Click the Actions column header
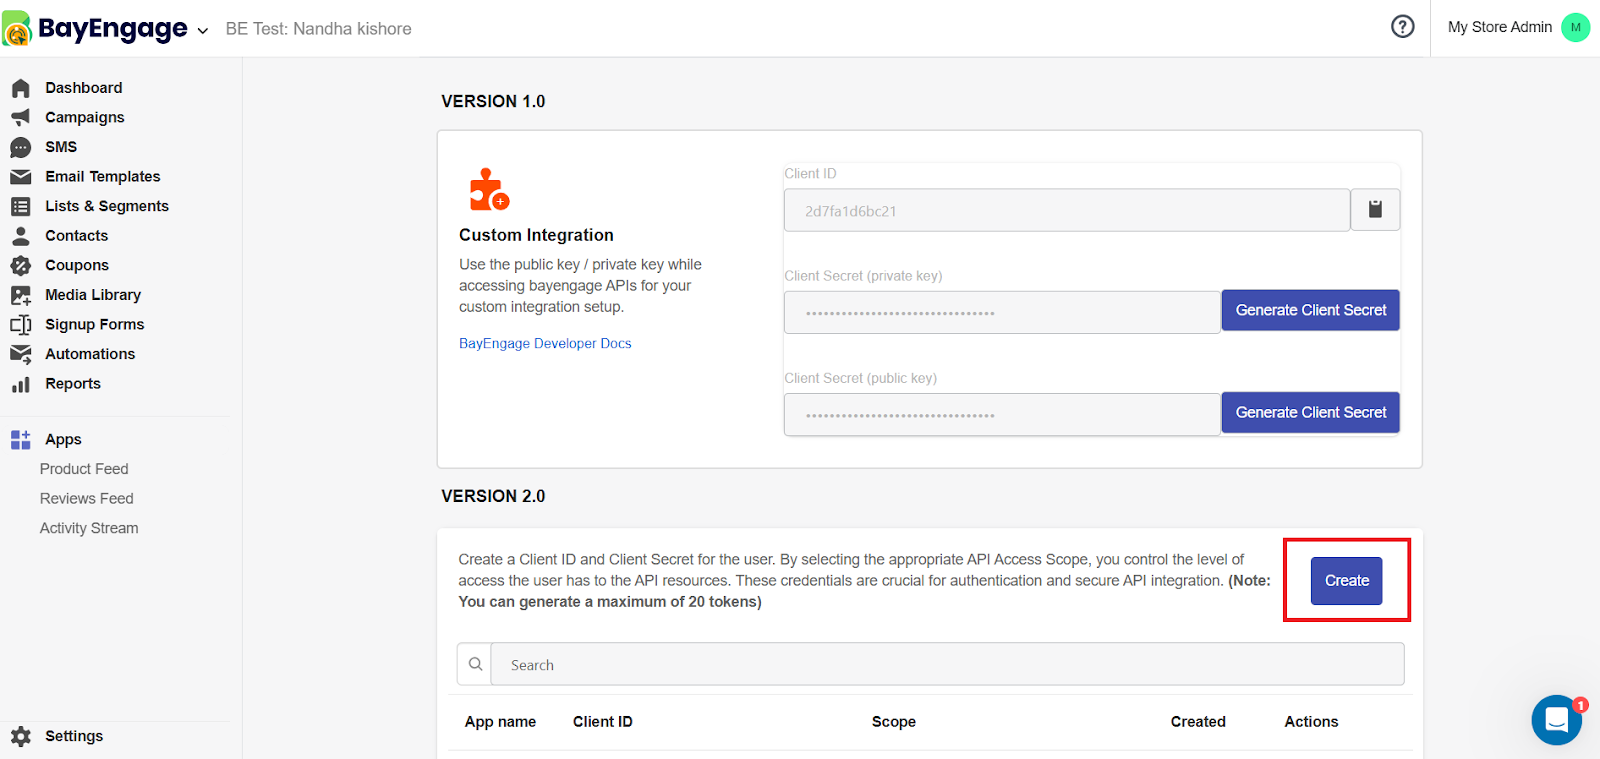The width and height of the screenshot is (1600, 759). 1311,722
